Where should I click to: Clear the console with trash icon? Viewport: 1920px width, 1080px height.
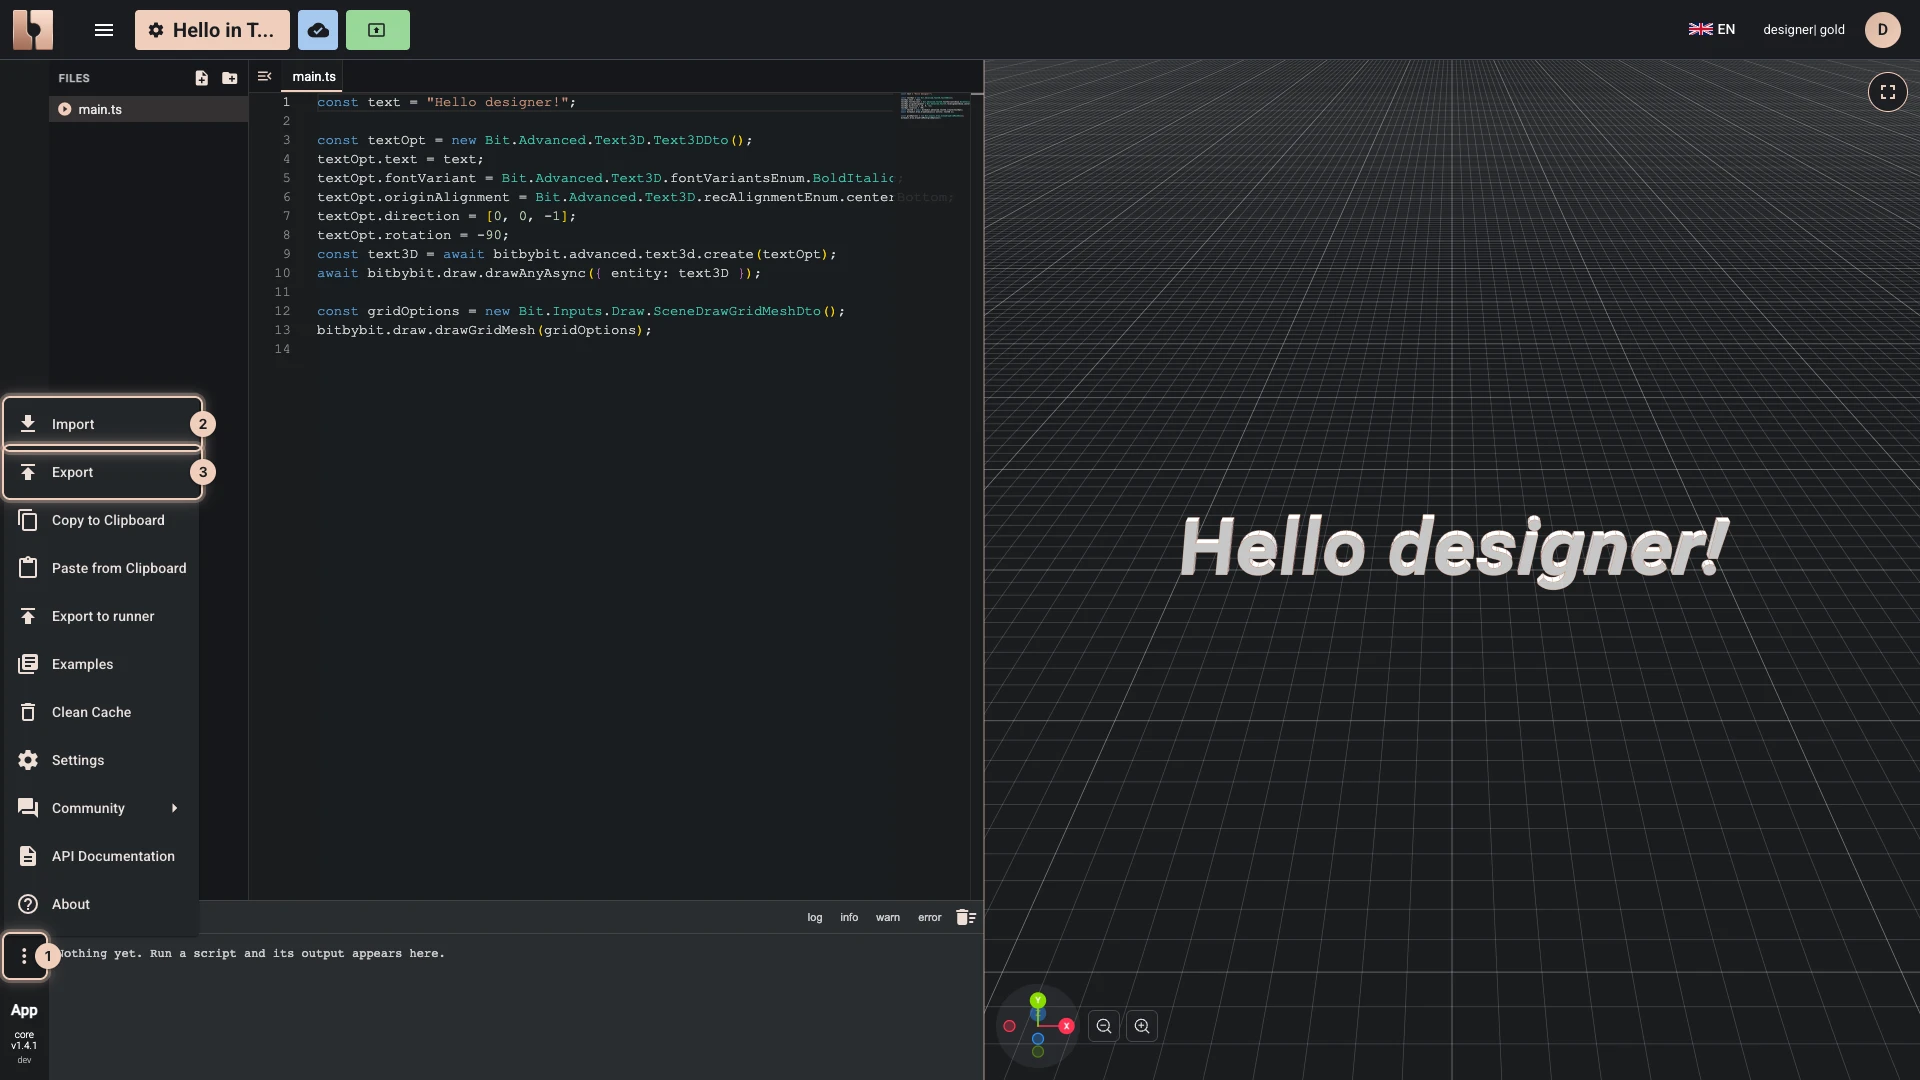pyautogui.click(x=965, y=917)
